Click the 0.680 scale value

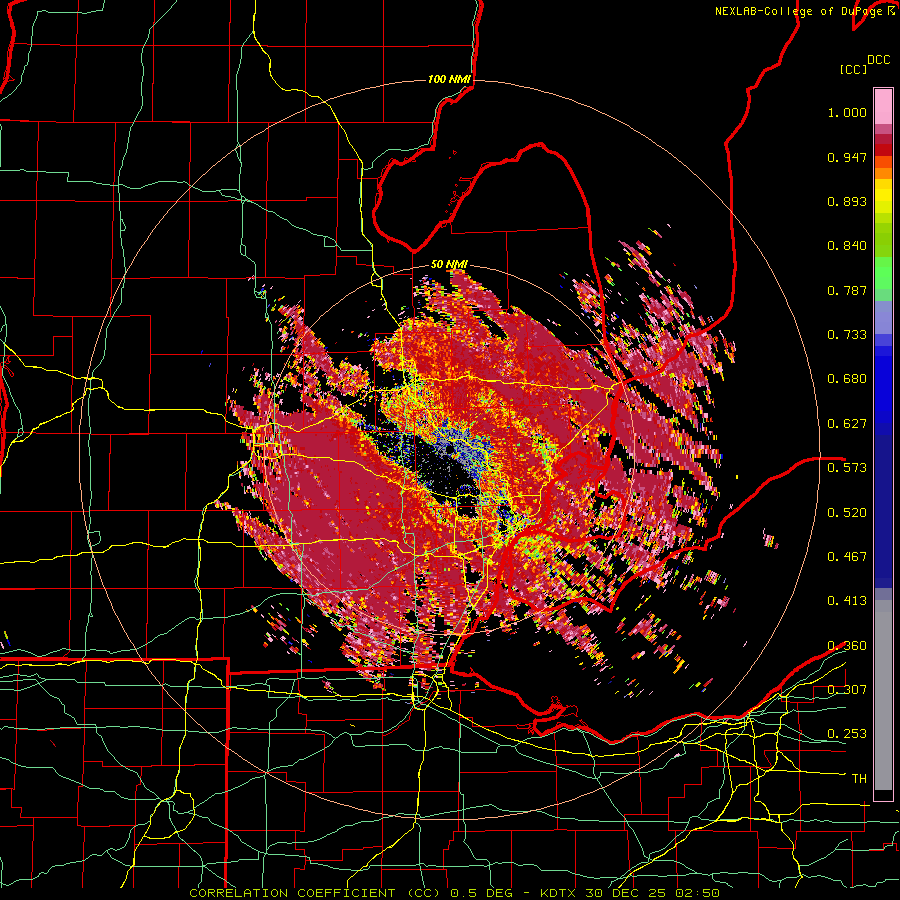pos(847,379)
